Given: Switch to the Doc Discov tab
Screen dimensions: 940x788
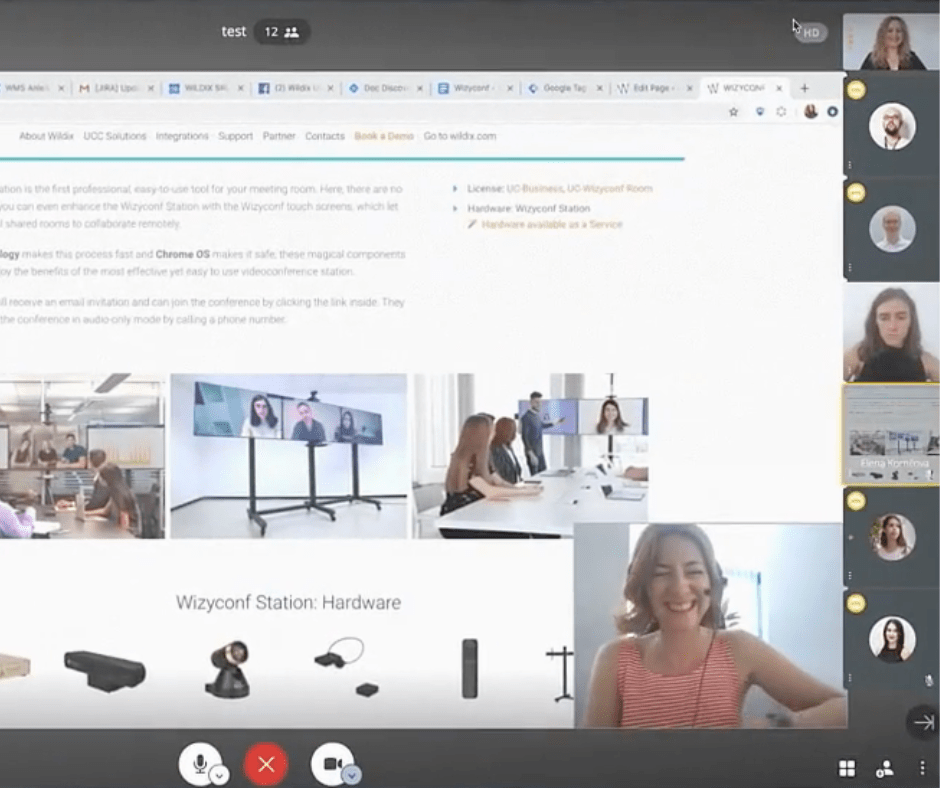Looking at the screenshot, I should click(x=385, y=88).
